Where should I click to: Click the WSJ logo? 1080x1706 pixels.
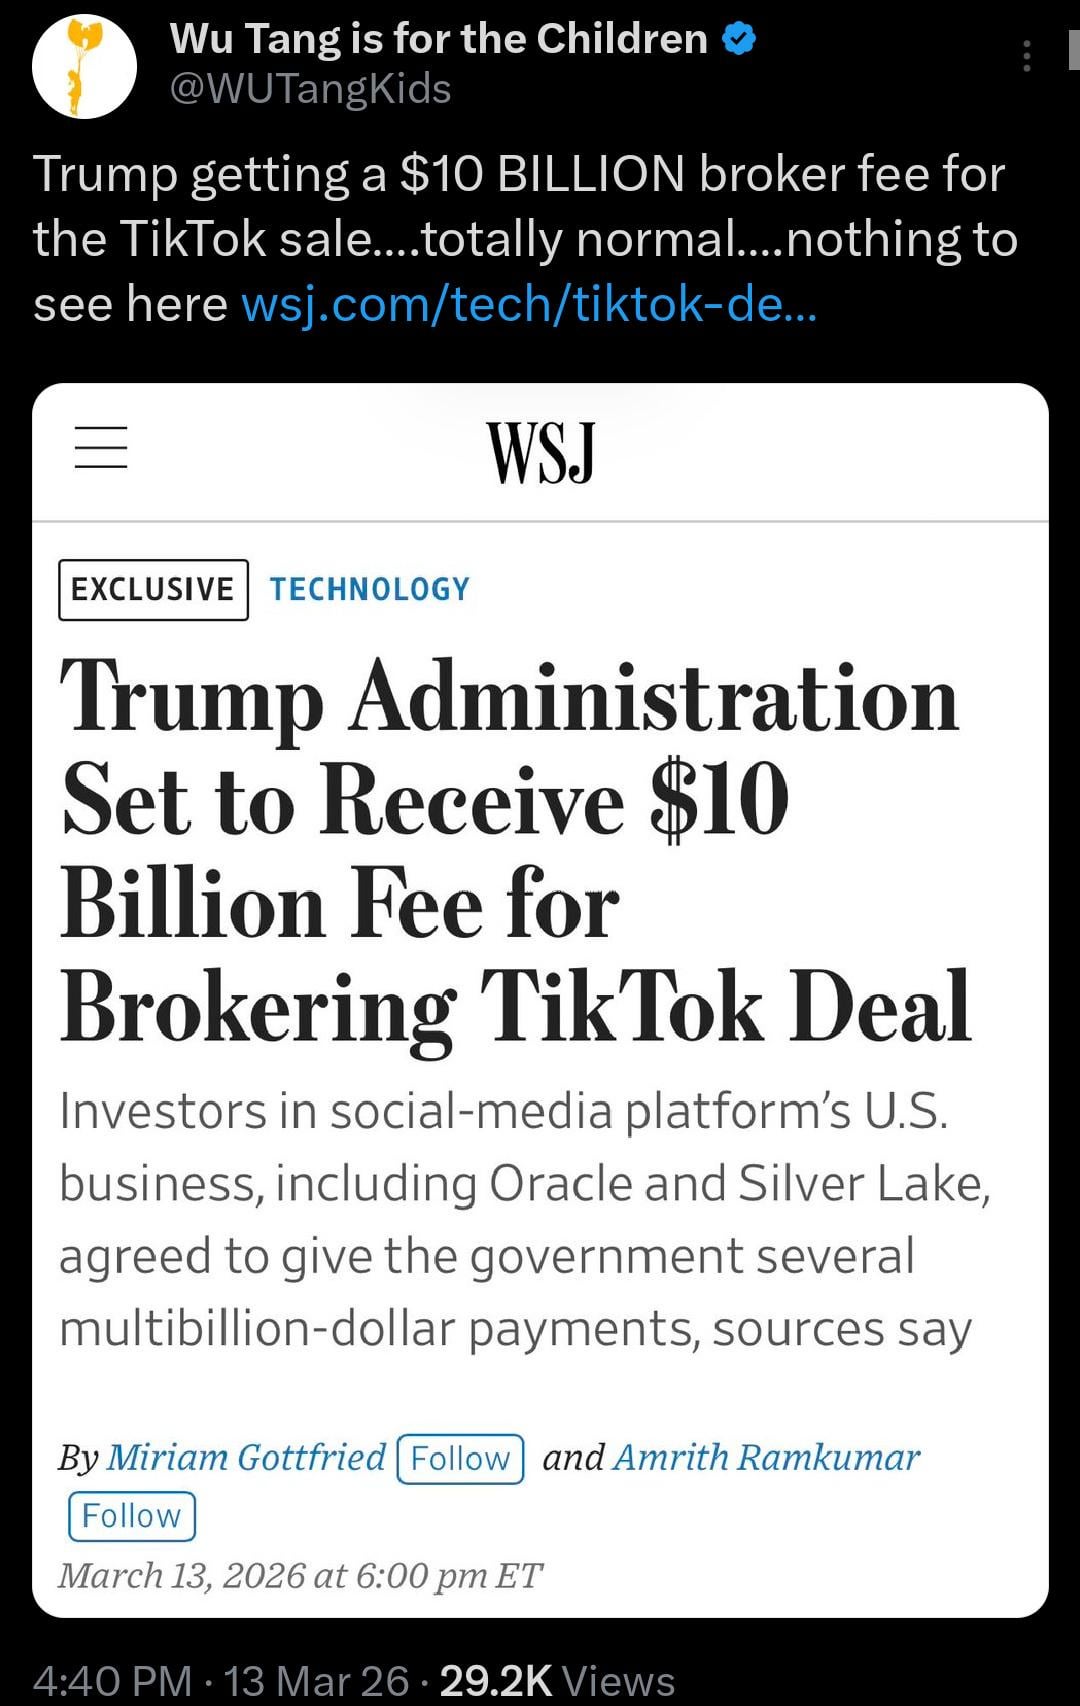pos(540,452)
